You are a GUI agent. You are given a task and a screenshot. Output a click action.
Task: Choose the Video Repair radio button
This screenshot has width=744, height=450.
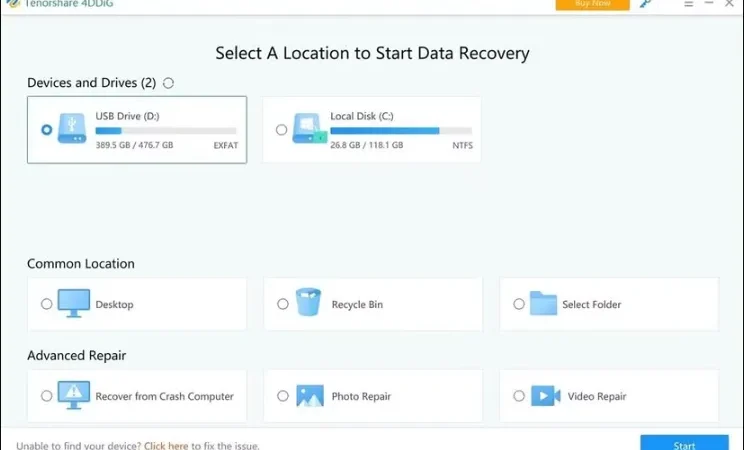click(519, 396)
